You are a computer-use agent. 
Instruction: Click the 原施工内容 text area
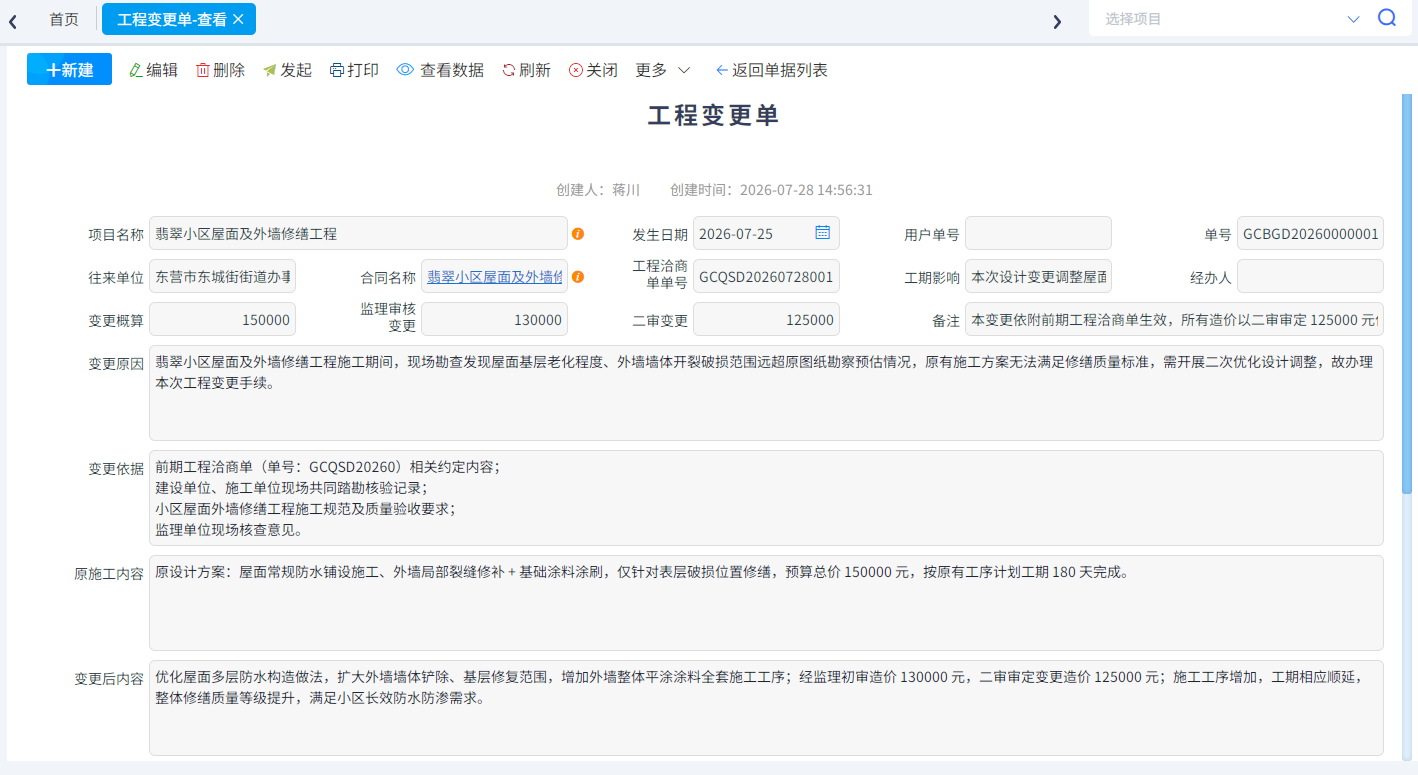766,603
